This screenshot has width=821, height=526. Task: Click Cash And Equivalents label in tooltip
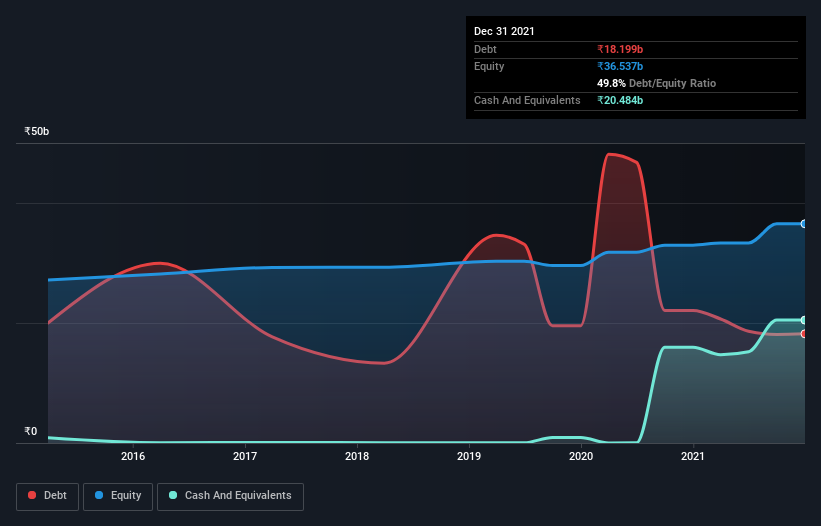click(x=527, y=100)
